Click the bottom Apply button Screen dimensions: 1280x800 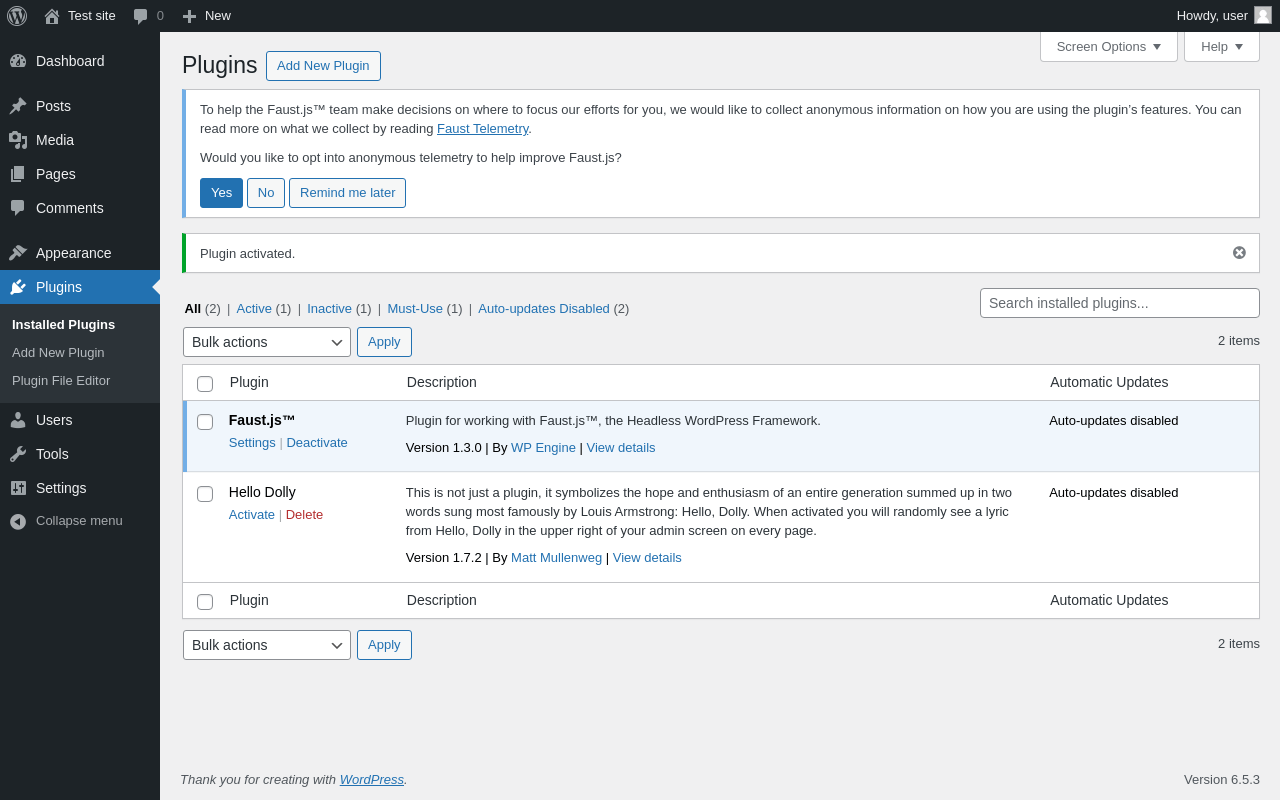click(384, 645)
